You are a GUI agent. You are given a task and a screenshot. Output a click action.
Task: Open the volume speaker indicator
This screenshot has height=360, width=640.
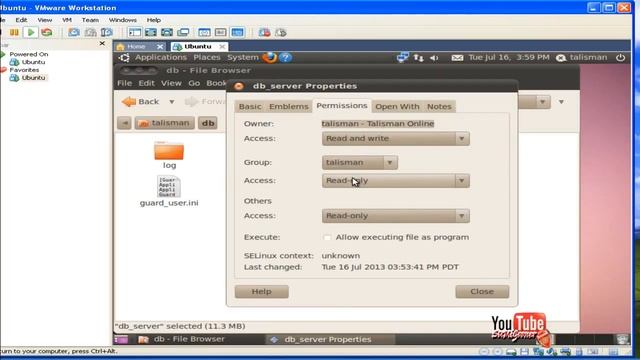coord(434,58)
